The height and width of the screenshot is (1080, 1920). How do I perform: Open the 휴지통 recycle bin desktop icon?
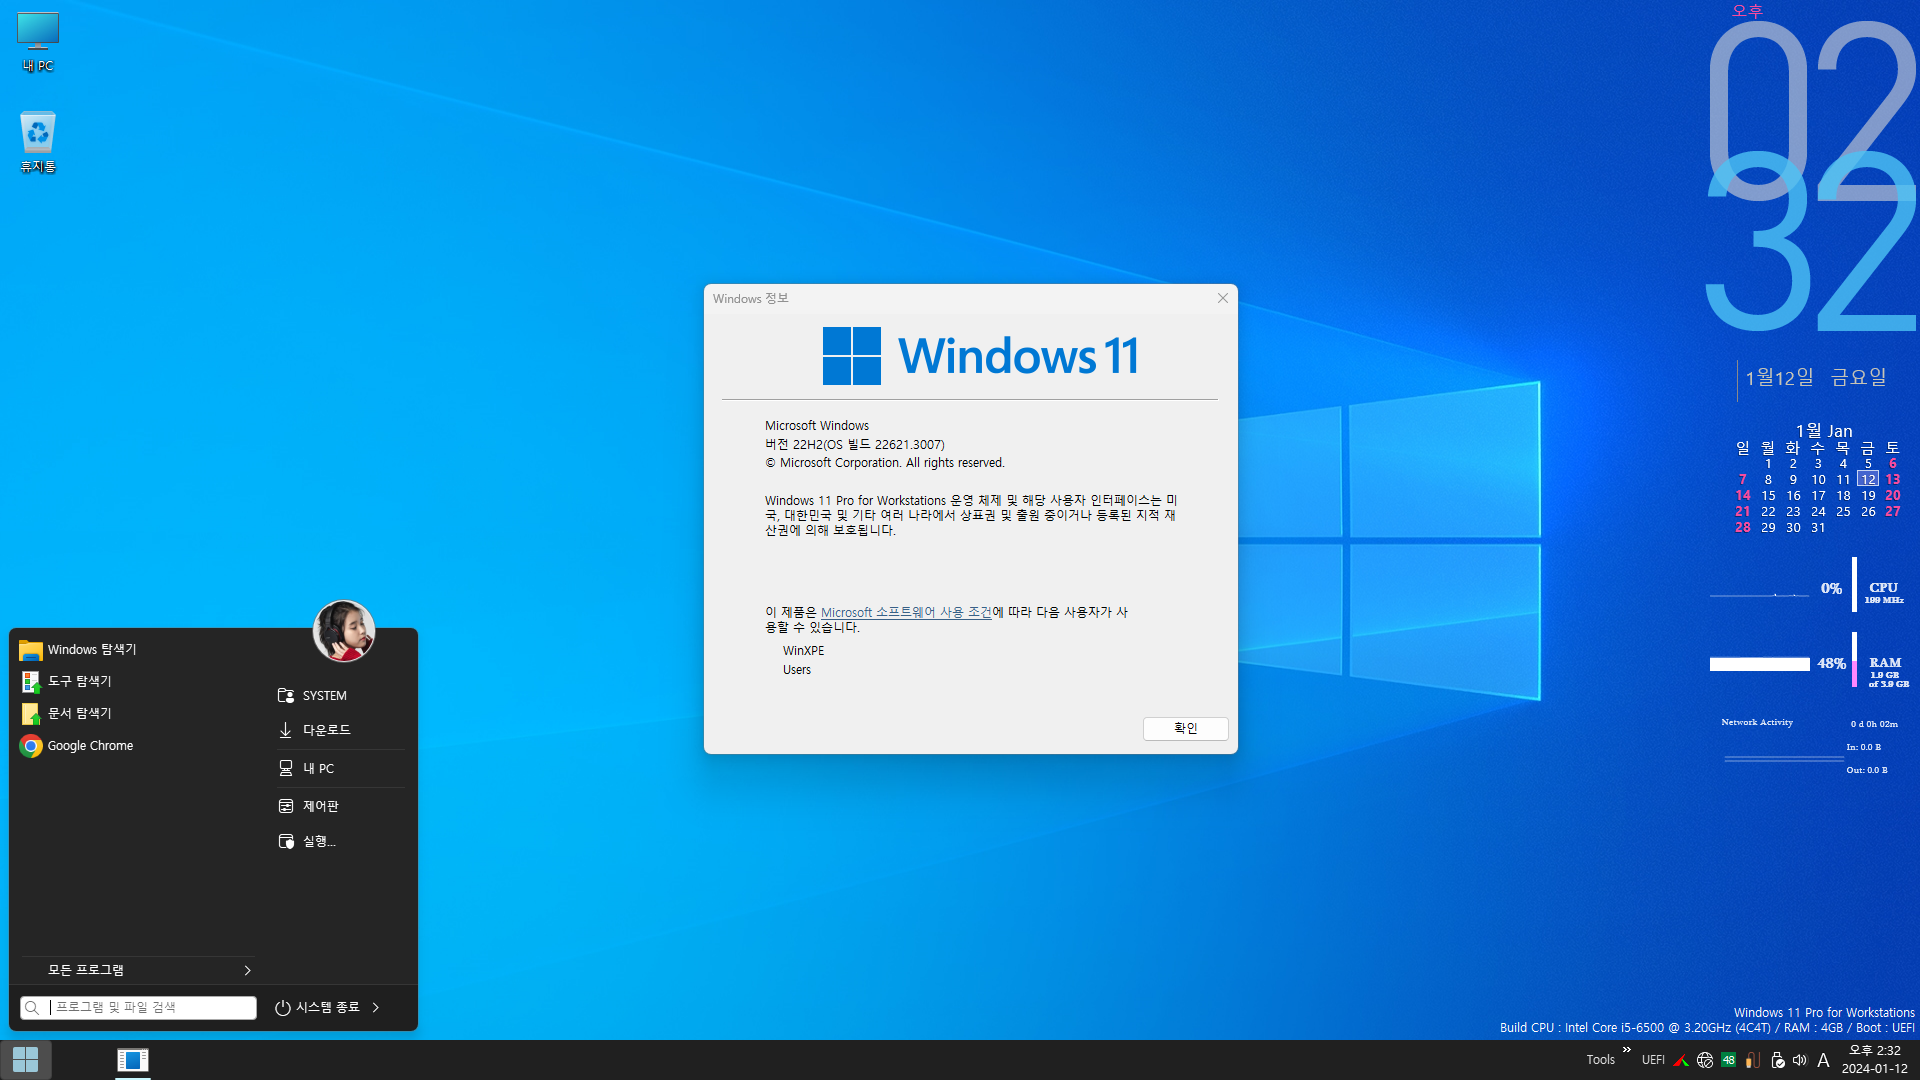[x=38, y=142]
